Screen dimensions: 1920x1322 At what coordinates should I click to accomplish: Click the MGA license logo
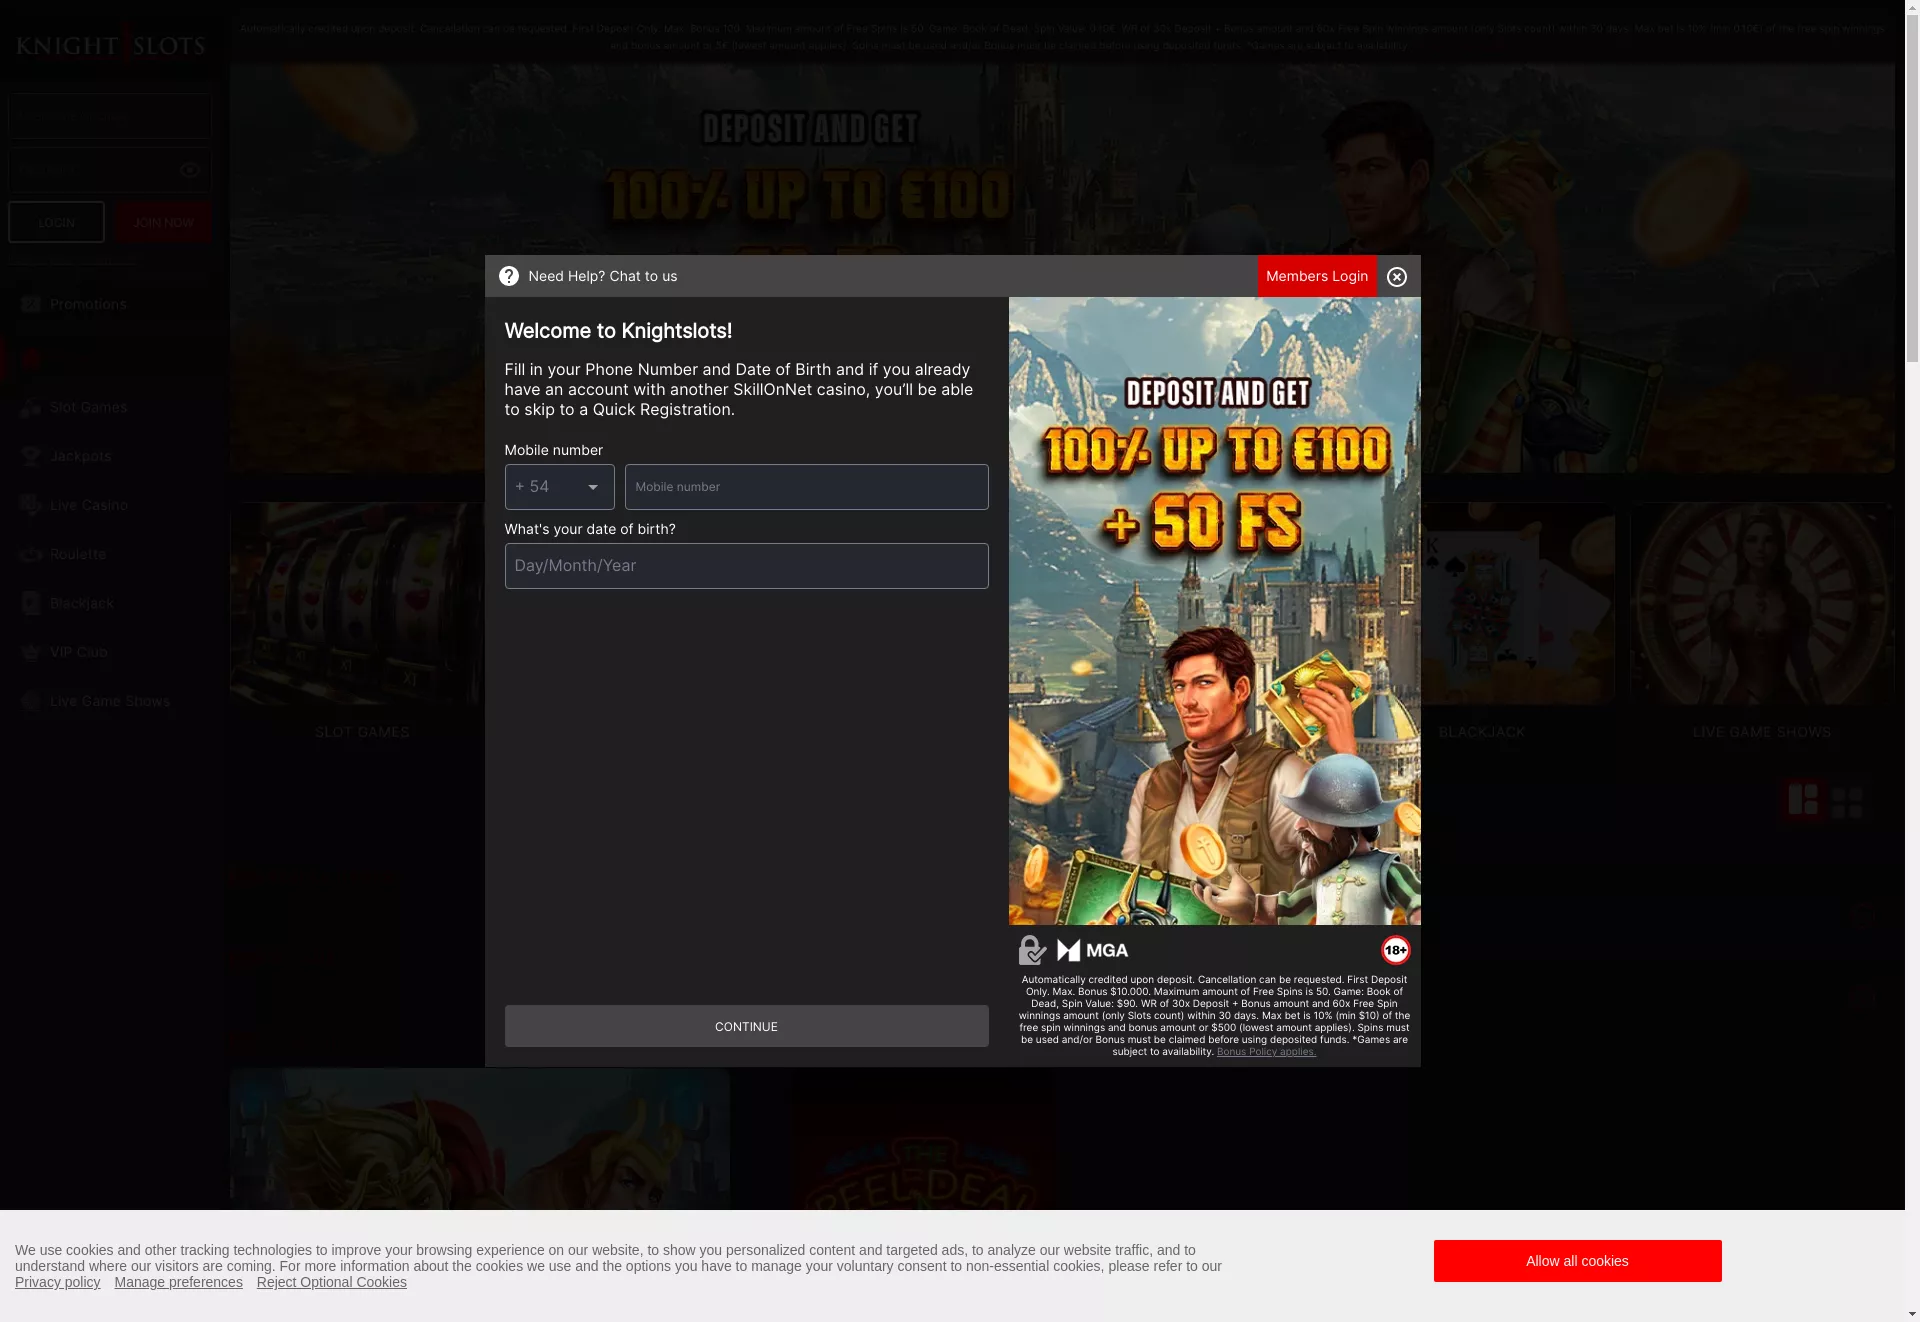pos(1092,950)
